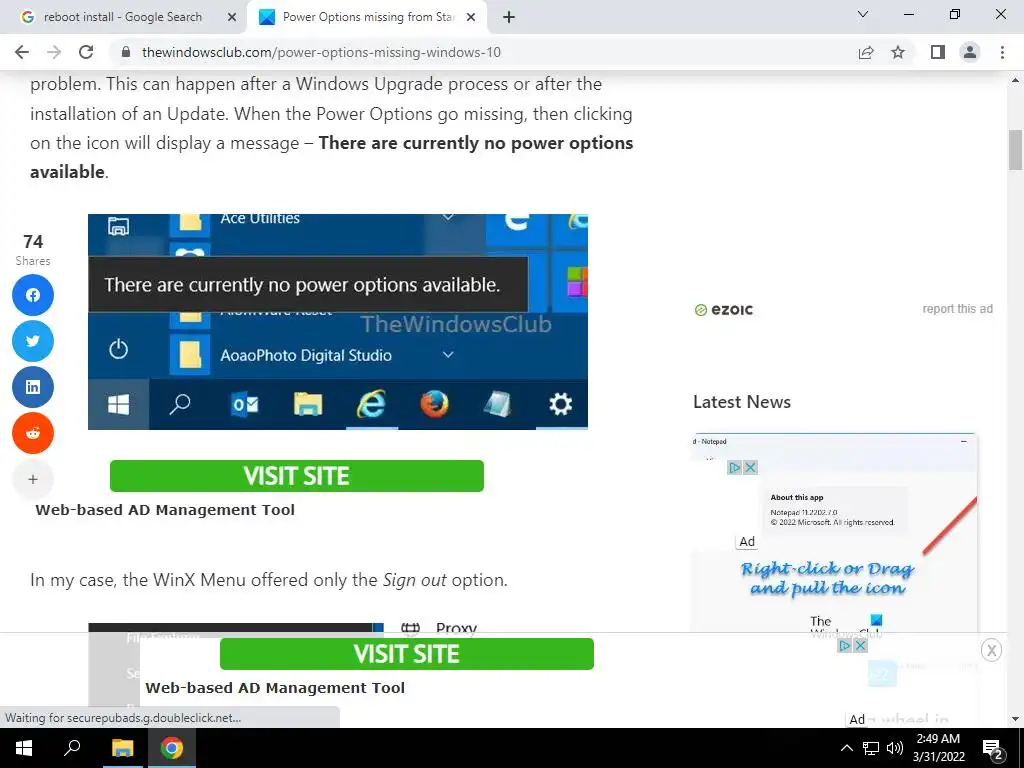Click scrollbar down arrow
1024x768 pixels.
[1016, 719]
